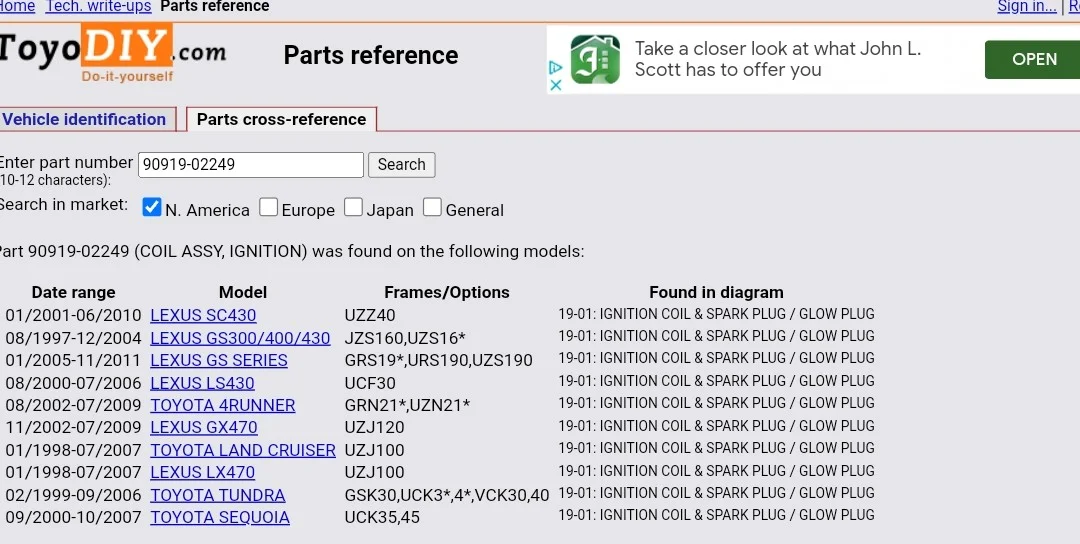Click the ad text about John L. Scott
The height and width of the screenshot is (544, 1080).
(x=778, y=59)
